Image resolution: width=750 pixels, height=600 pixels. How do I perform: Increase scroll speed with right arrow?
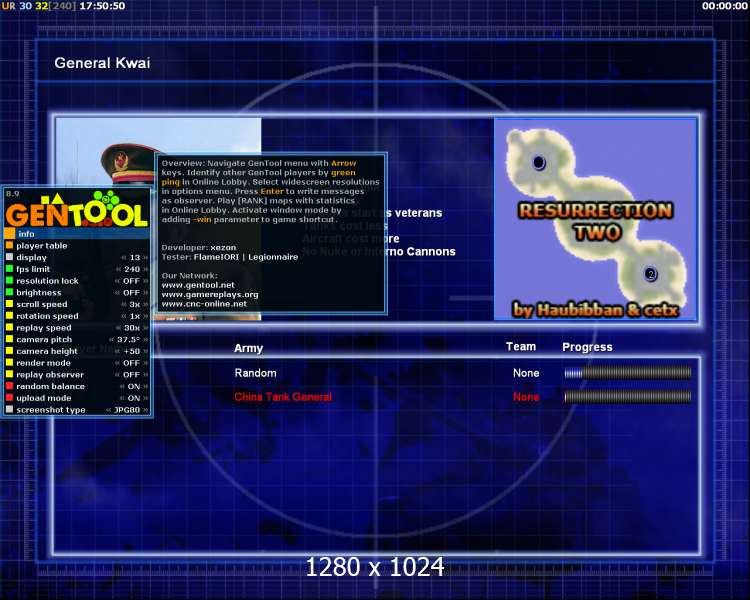145,304
